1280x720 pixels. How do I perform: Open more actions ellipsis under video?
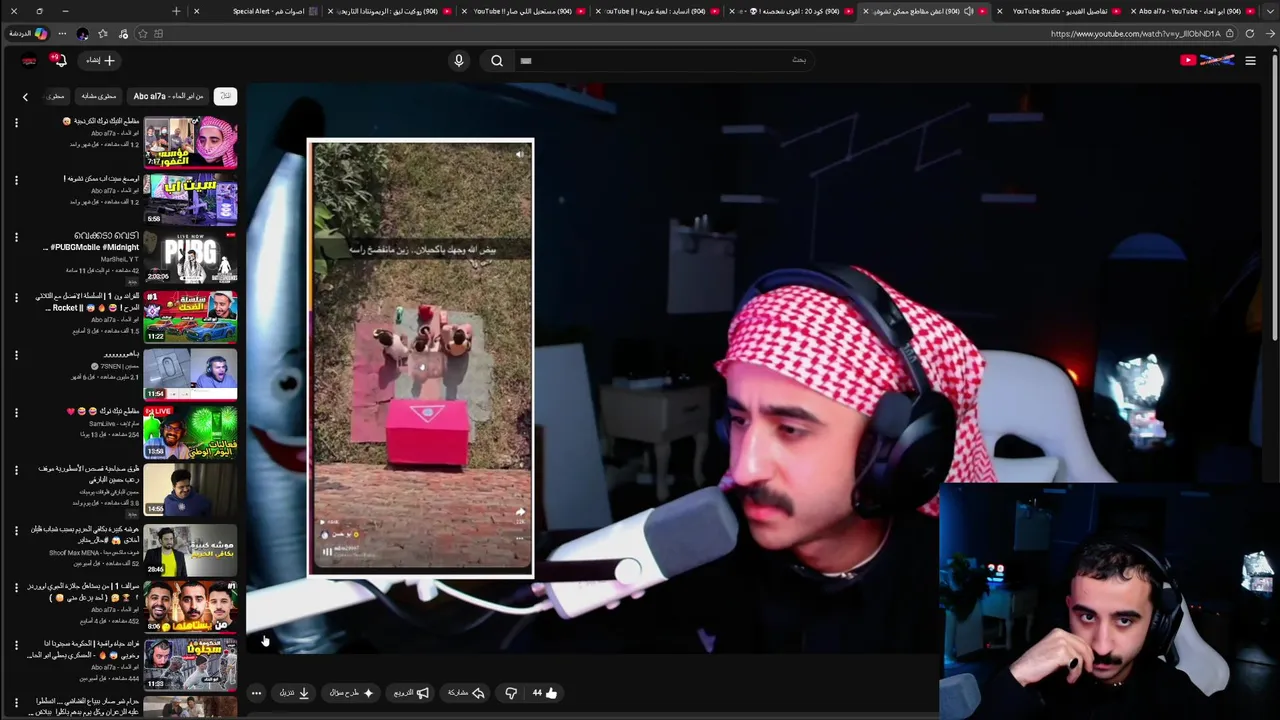pos(256,693)
